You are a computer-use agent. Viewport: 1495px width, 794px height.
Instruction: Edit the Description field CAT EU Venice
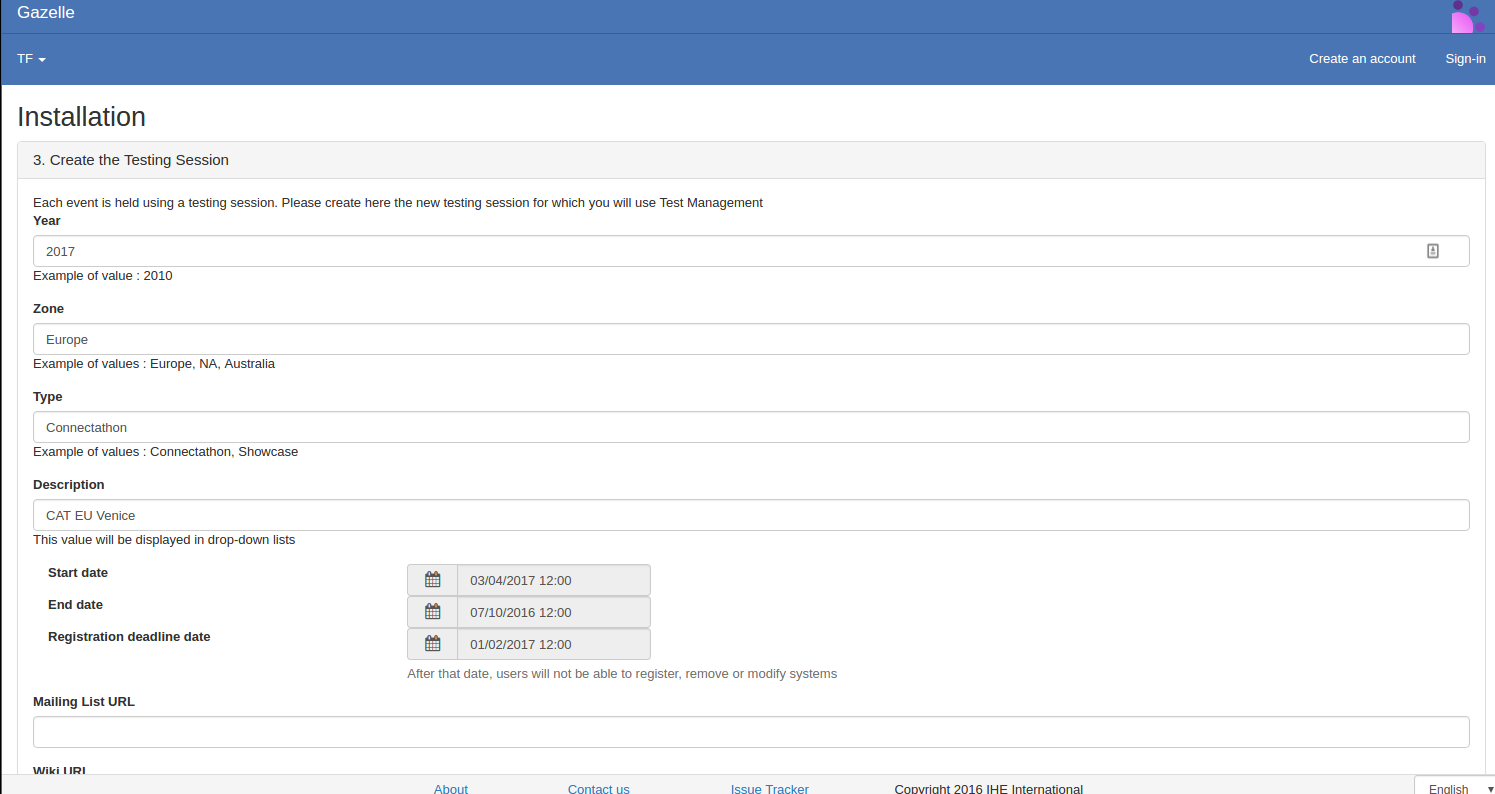750,515
